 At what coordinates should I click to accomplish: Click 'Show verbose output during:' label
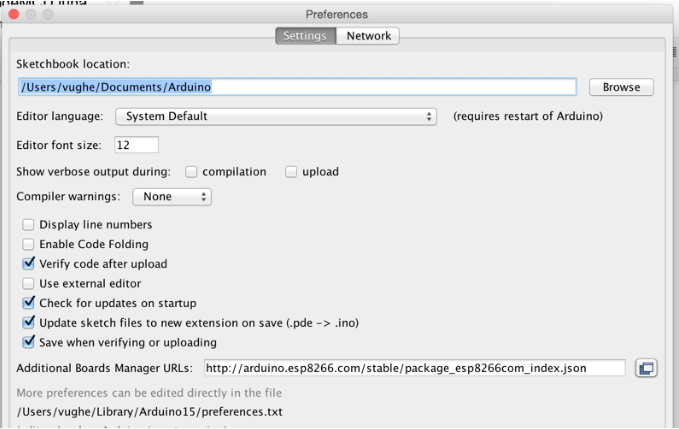[x=94, y=172]
